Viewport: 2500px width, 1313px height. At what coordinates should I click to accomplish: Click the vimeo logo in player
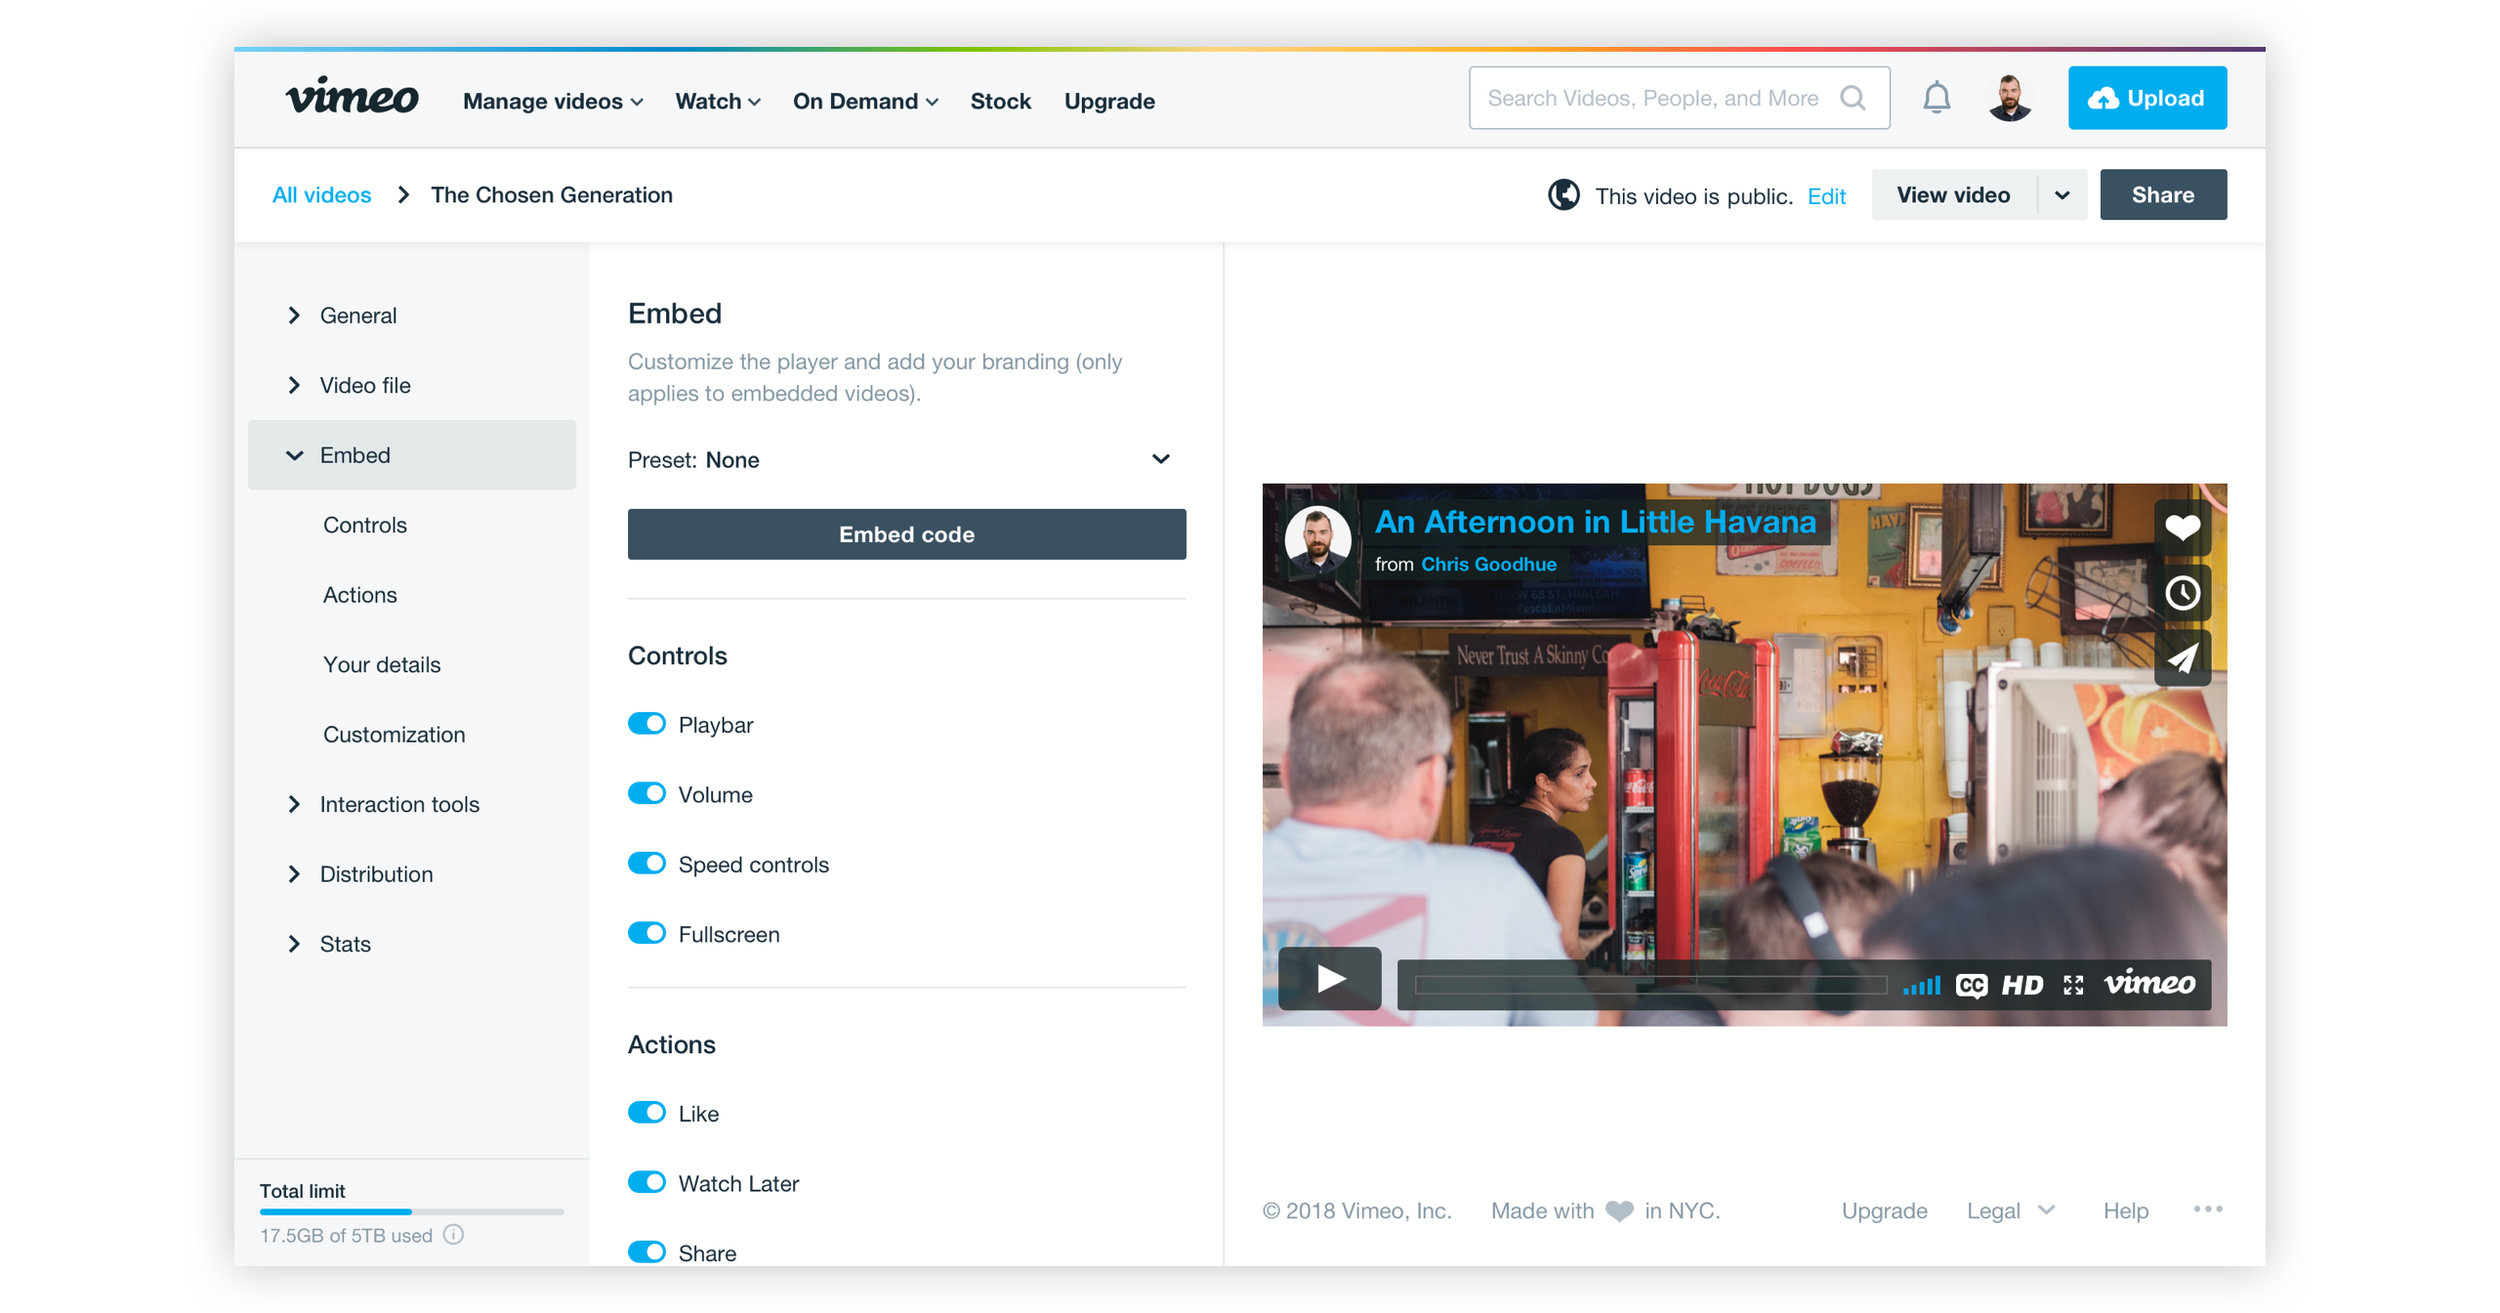pyautogui.click(x=2149, y=983)
